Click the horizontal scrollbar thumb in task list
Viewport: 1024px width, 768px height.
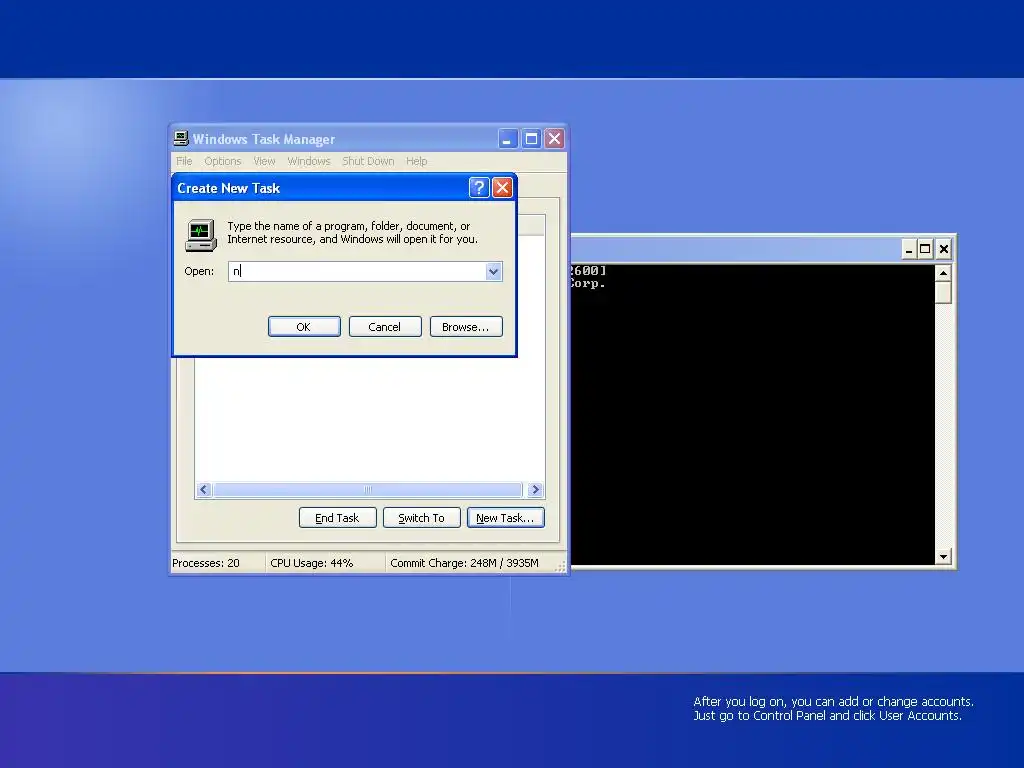tap(368, 490)
